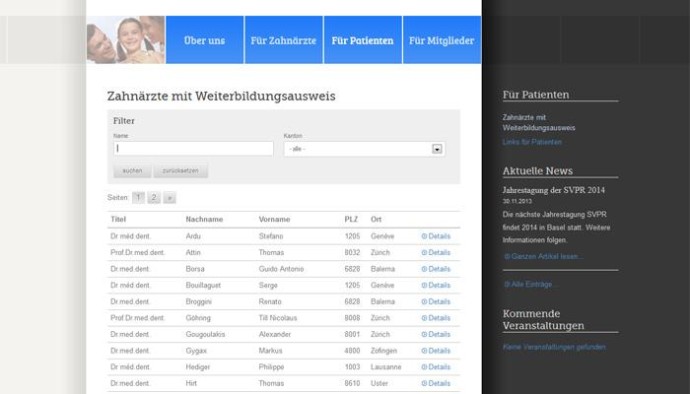Click the PLZ column header
690x394 pixels.
[351, 219]
